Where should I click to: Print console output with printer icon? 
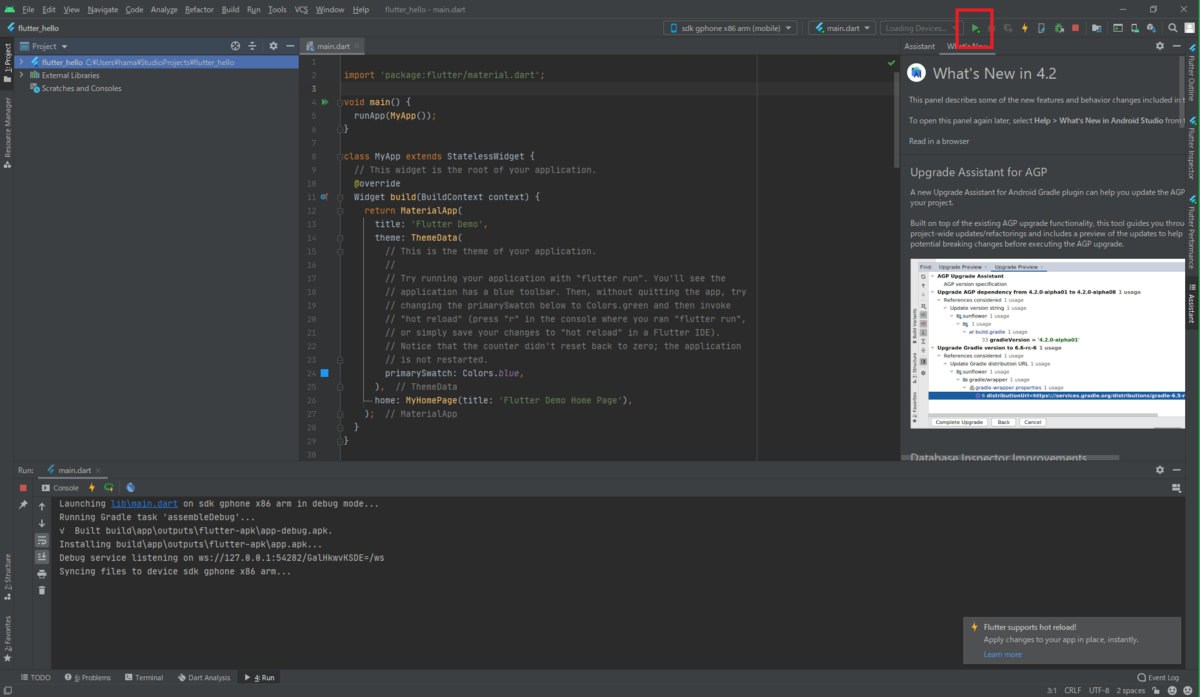click(x=42, y=574)
